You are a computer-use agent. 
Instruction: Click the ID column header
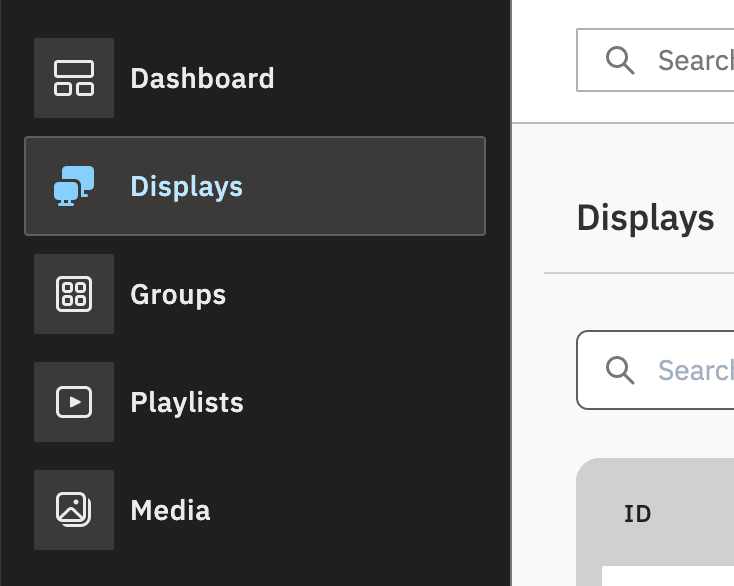(638, 514)
